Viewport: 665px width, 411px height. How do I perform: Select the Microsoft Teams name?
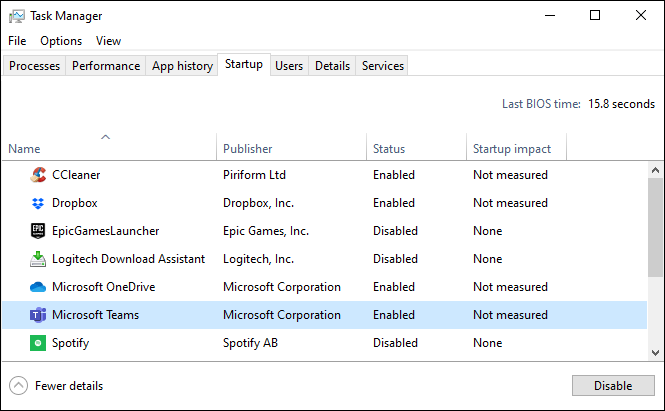pyautogui.click(x=95, y=315)
